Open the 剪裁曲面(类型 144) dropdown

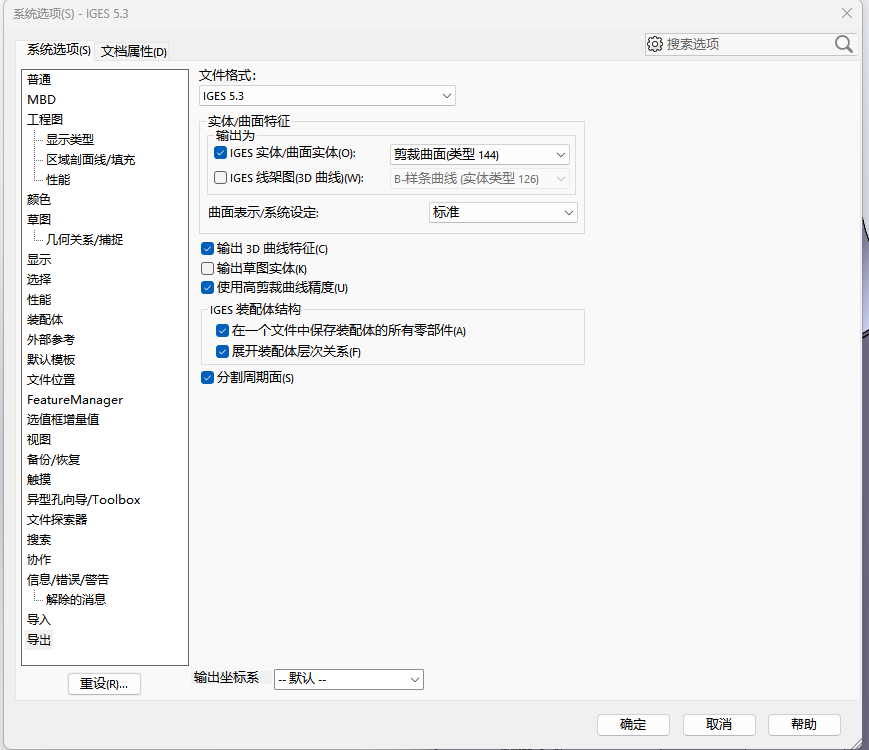pyautogui.click(x=479, y=155)
